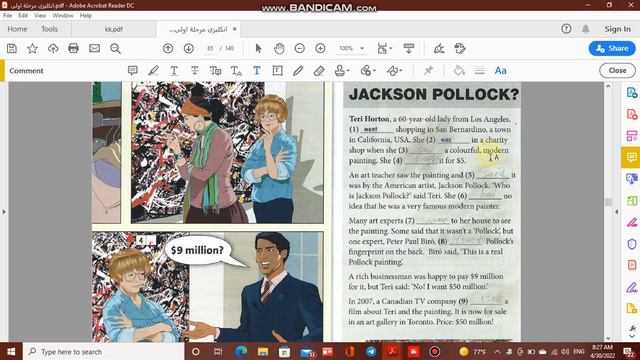Save the file with the floppy disk icon
Image resolution: width=640 pixels, height=360 pixels.
click(12, 49)
